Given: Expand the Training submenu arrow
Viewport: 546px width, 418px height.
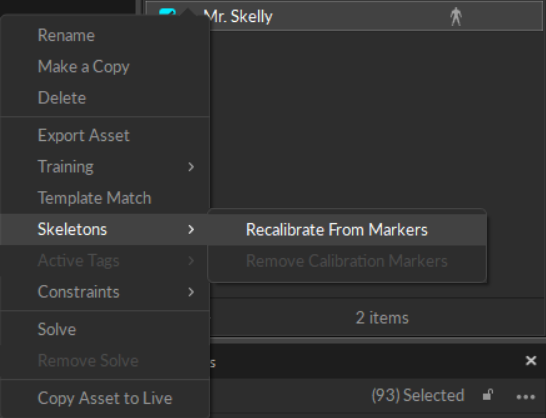Looking at the screenshot, I should (191, 167).
